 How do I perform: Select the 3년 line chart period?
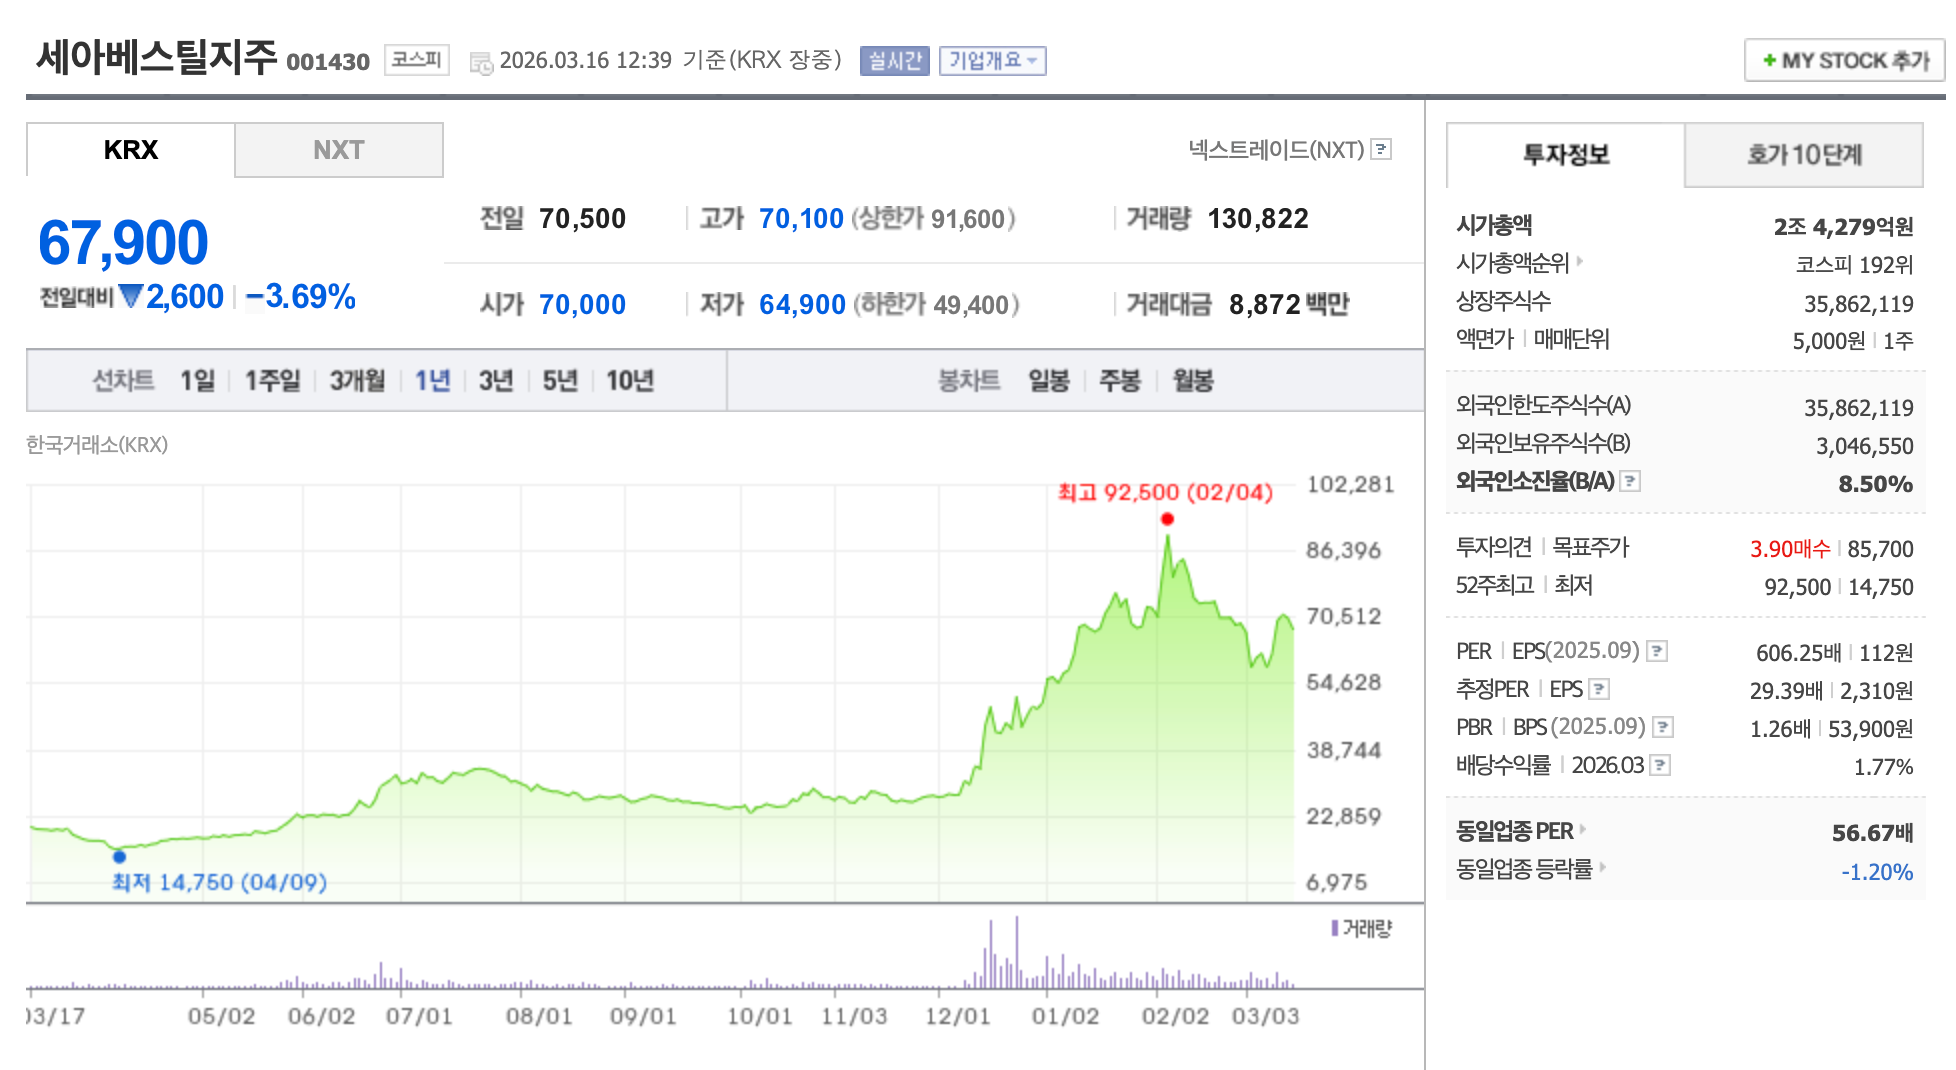click(x=496, y=381)
